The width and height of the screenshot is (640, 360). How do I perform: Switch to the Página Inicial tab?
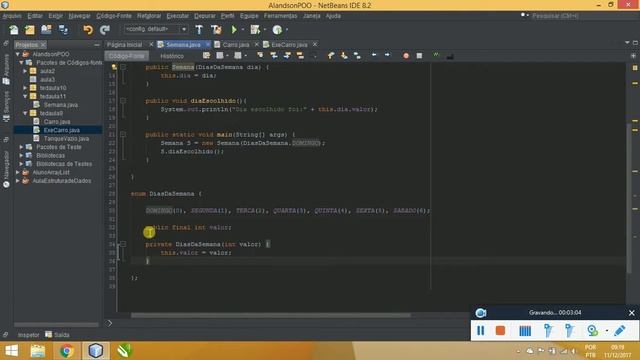[x=124, y=44]
